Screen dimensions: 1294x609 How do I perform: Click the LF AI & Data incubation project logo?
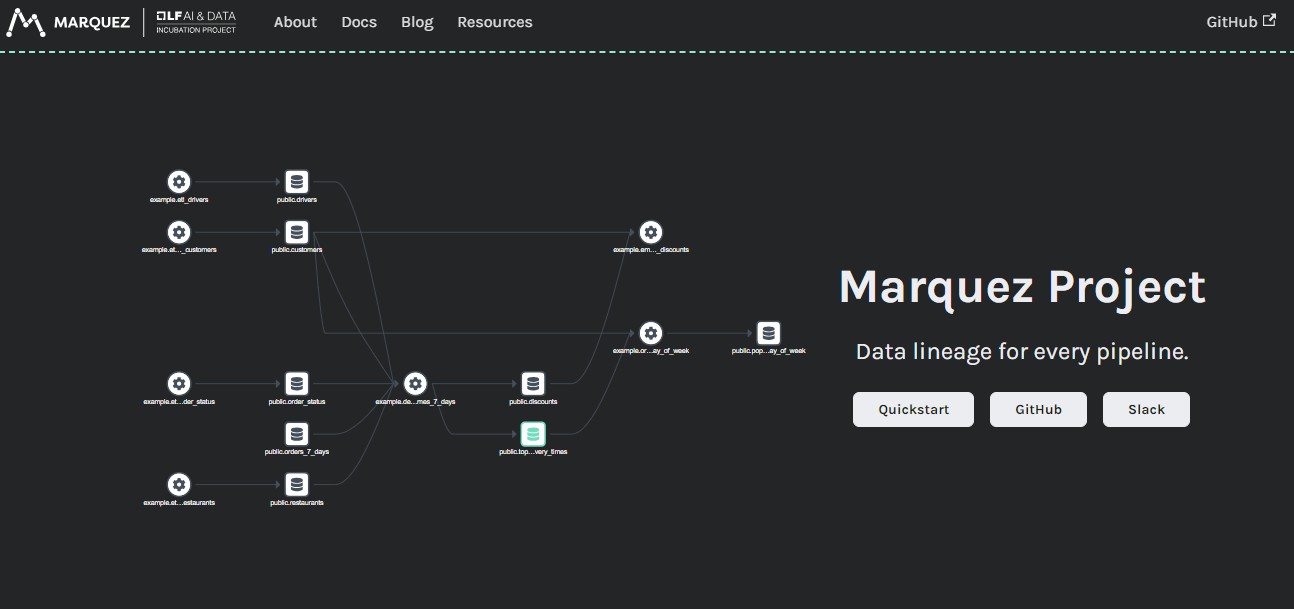(x=196, y=22)
